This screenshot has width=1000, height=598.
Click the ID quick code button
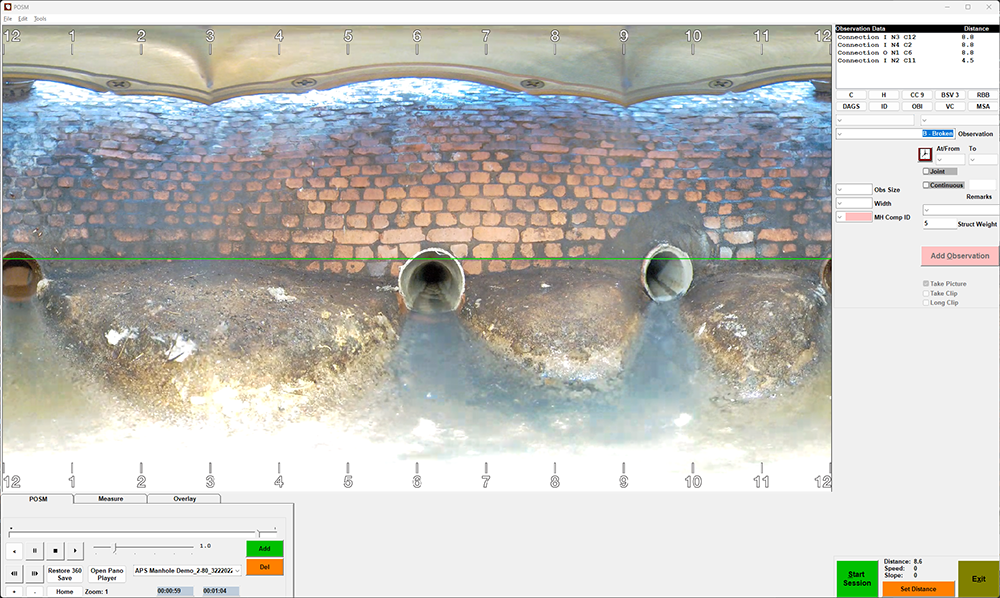tap(884, 106)
